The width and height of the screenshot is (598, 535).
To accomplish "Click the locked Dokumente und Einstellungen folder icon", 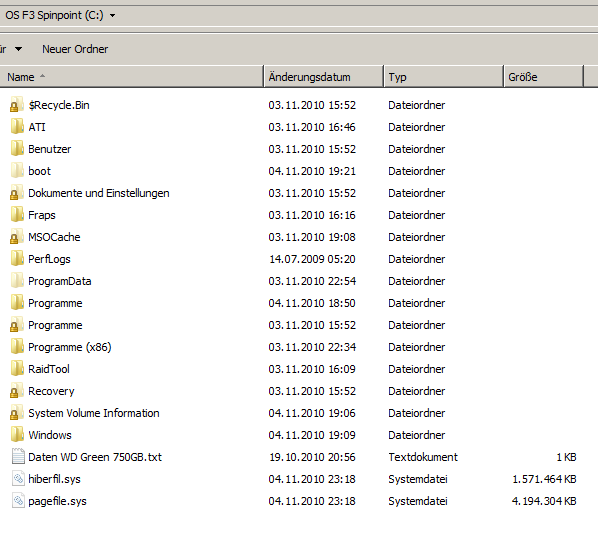I will (x=16, y=193).
